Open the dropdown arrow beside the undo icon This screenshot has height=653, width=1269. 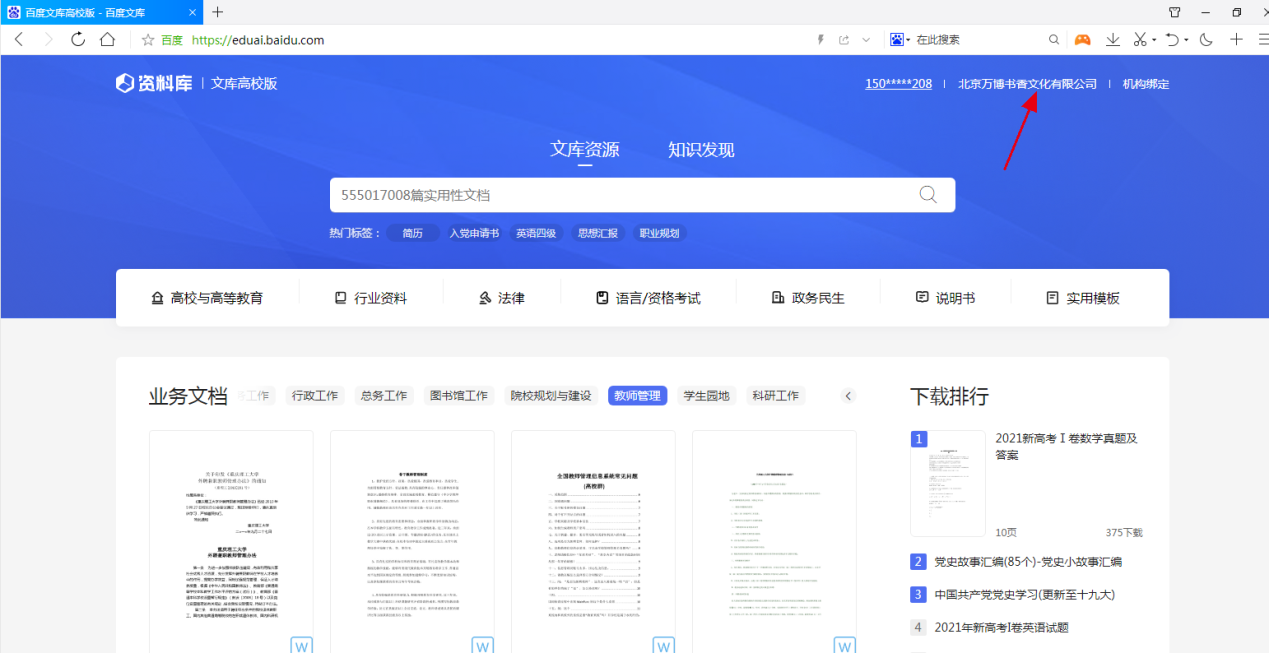click(x=1186, y=40)
